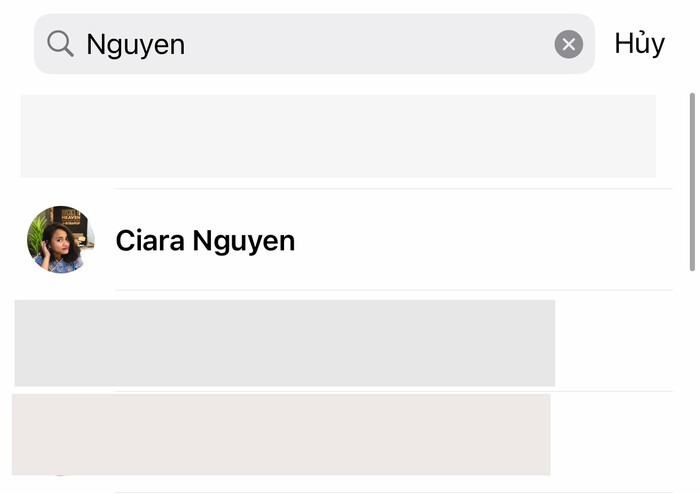The width and height of the screenshot is (700, 494).
Task: Open Ciara Nguyen's profile photo
Action: click(61, 240)
